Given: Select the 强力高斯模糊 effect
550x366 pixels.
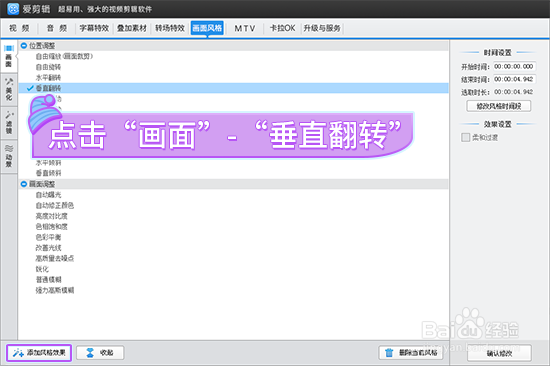Looking at the screenshot, I should point(55,290).
